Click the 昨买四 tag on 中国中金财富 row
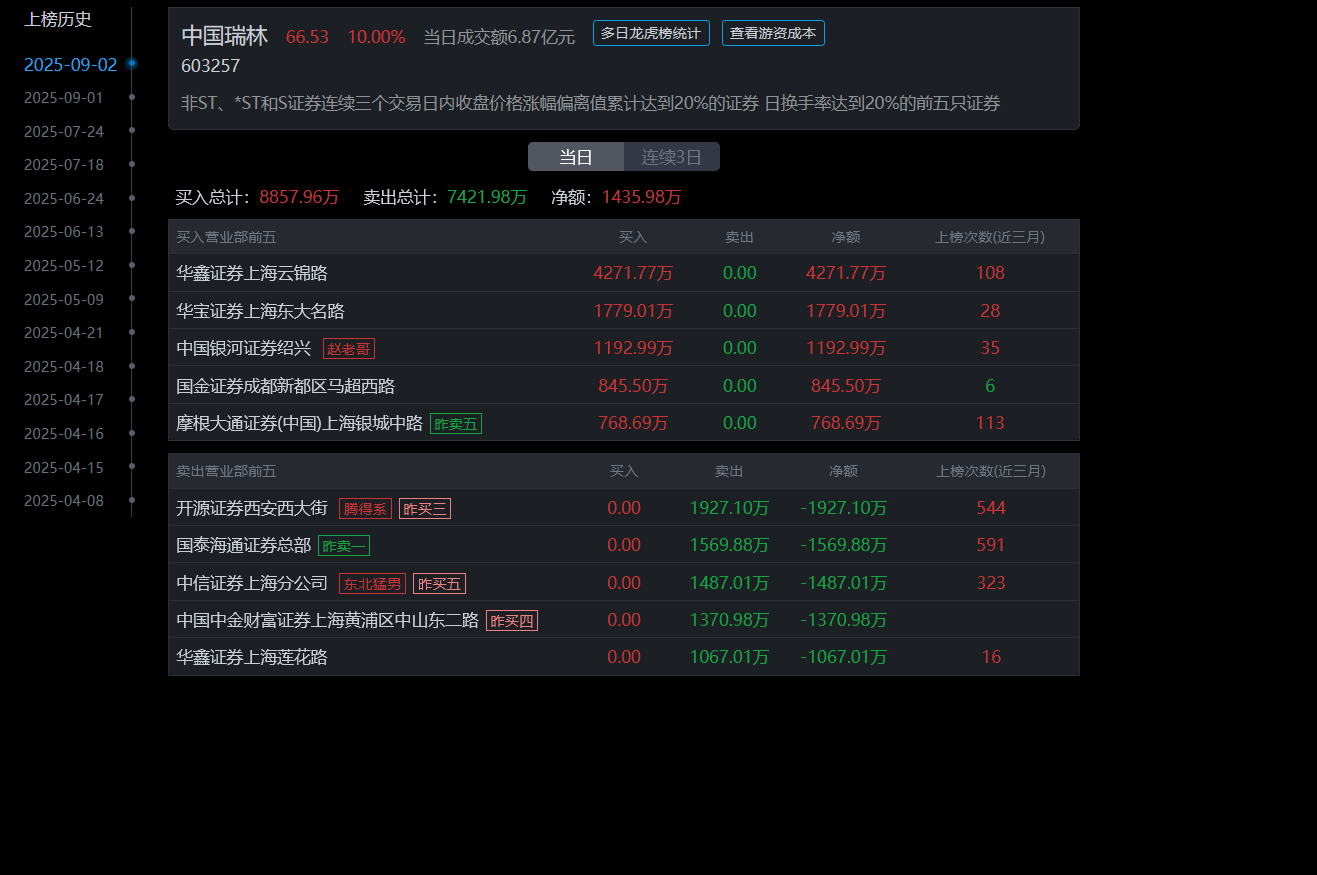The width and height of the screenshot is (1317, 875). click(x=512, y=621)
